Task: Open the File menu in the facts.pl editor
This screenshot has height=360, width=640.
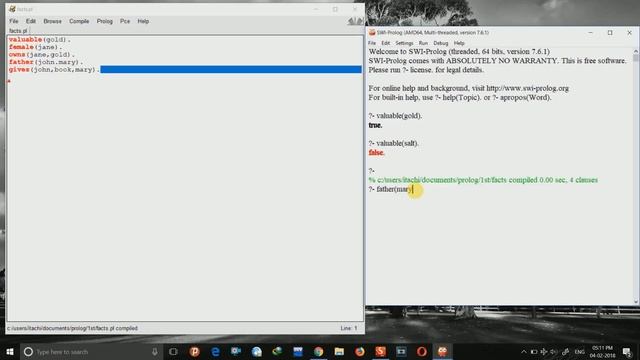Action: pyautogui.click(x=13, y=21)
